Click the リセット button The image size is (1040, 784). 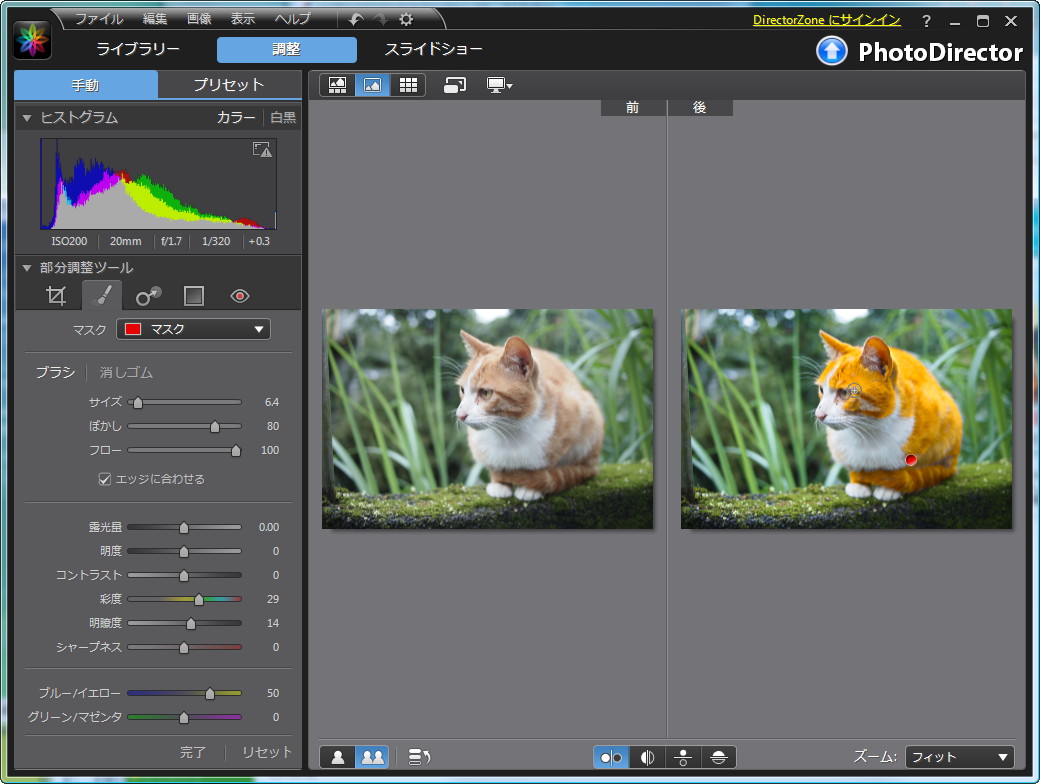(x=266, y=752)
